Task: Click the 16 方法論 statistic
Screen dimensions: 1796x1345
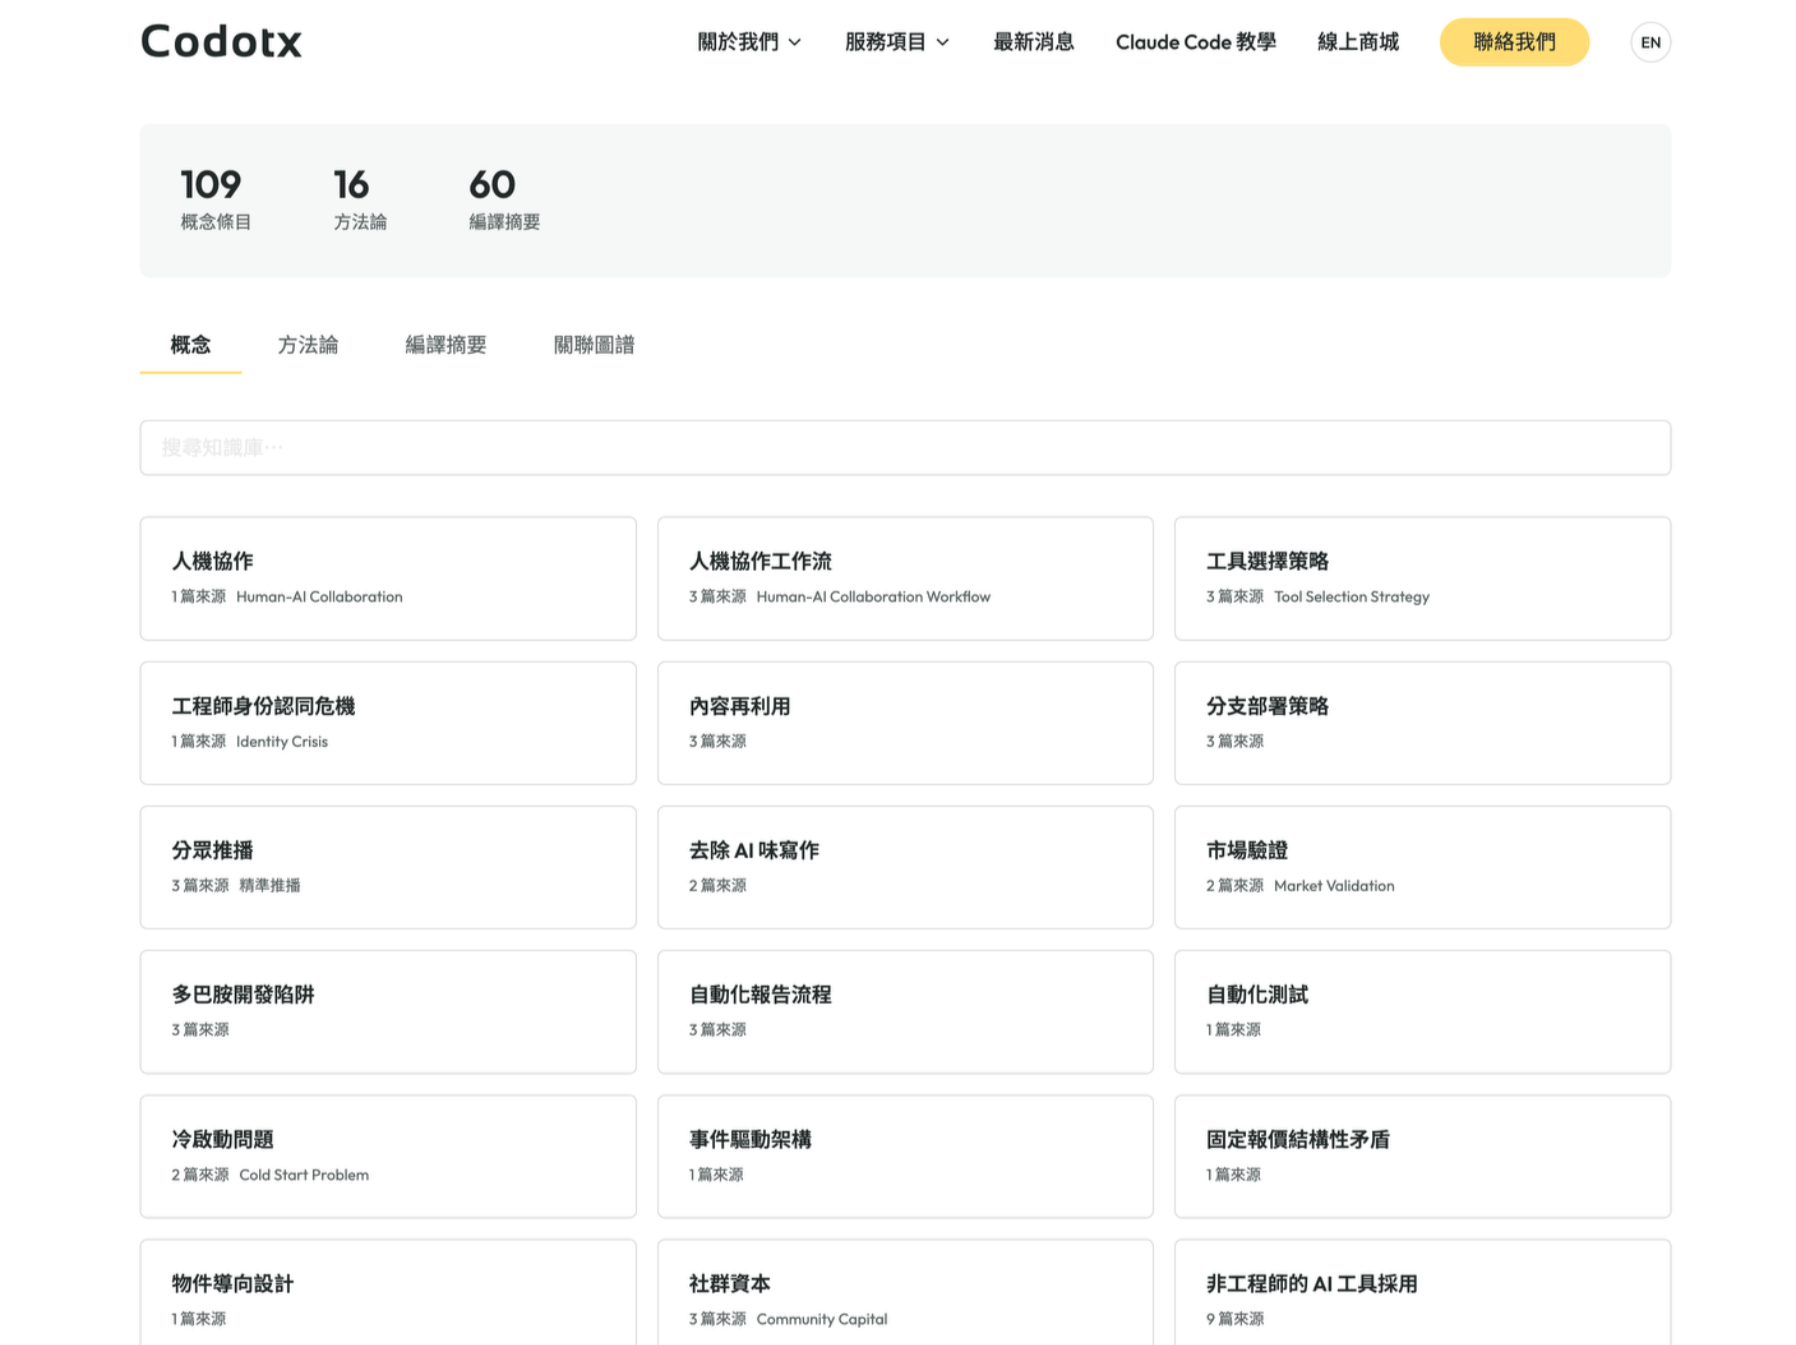Action: point(360,199)
